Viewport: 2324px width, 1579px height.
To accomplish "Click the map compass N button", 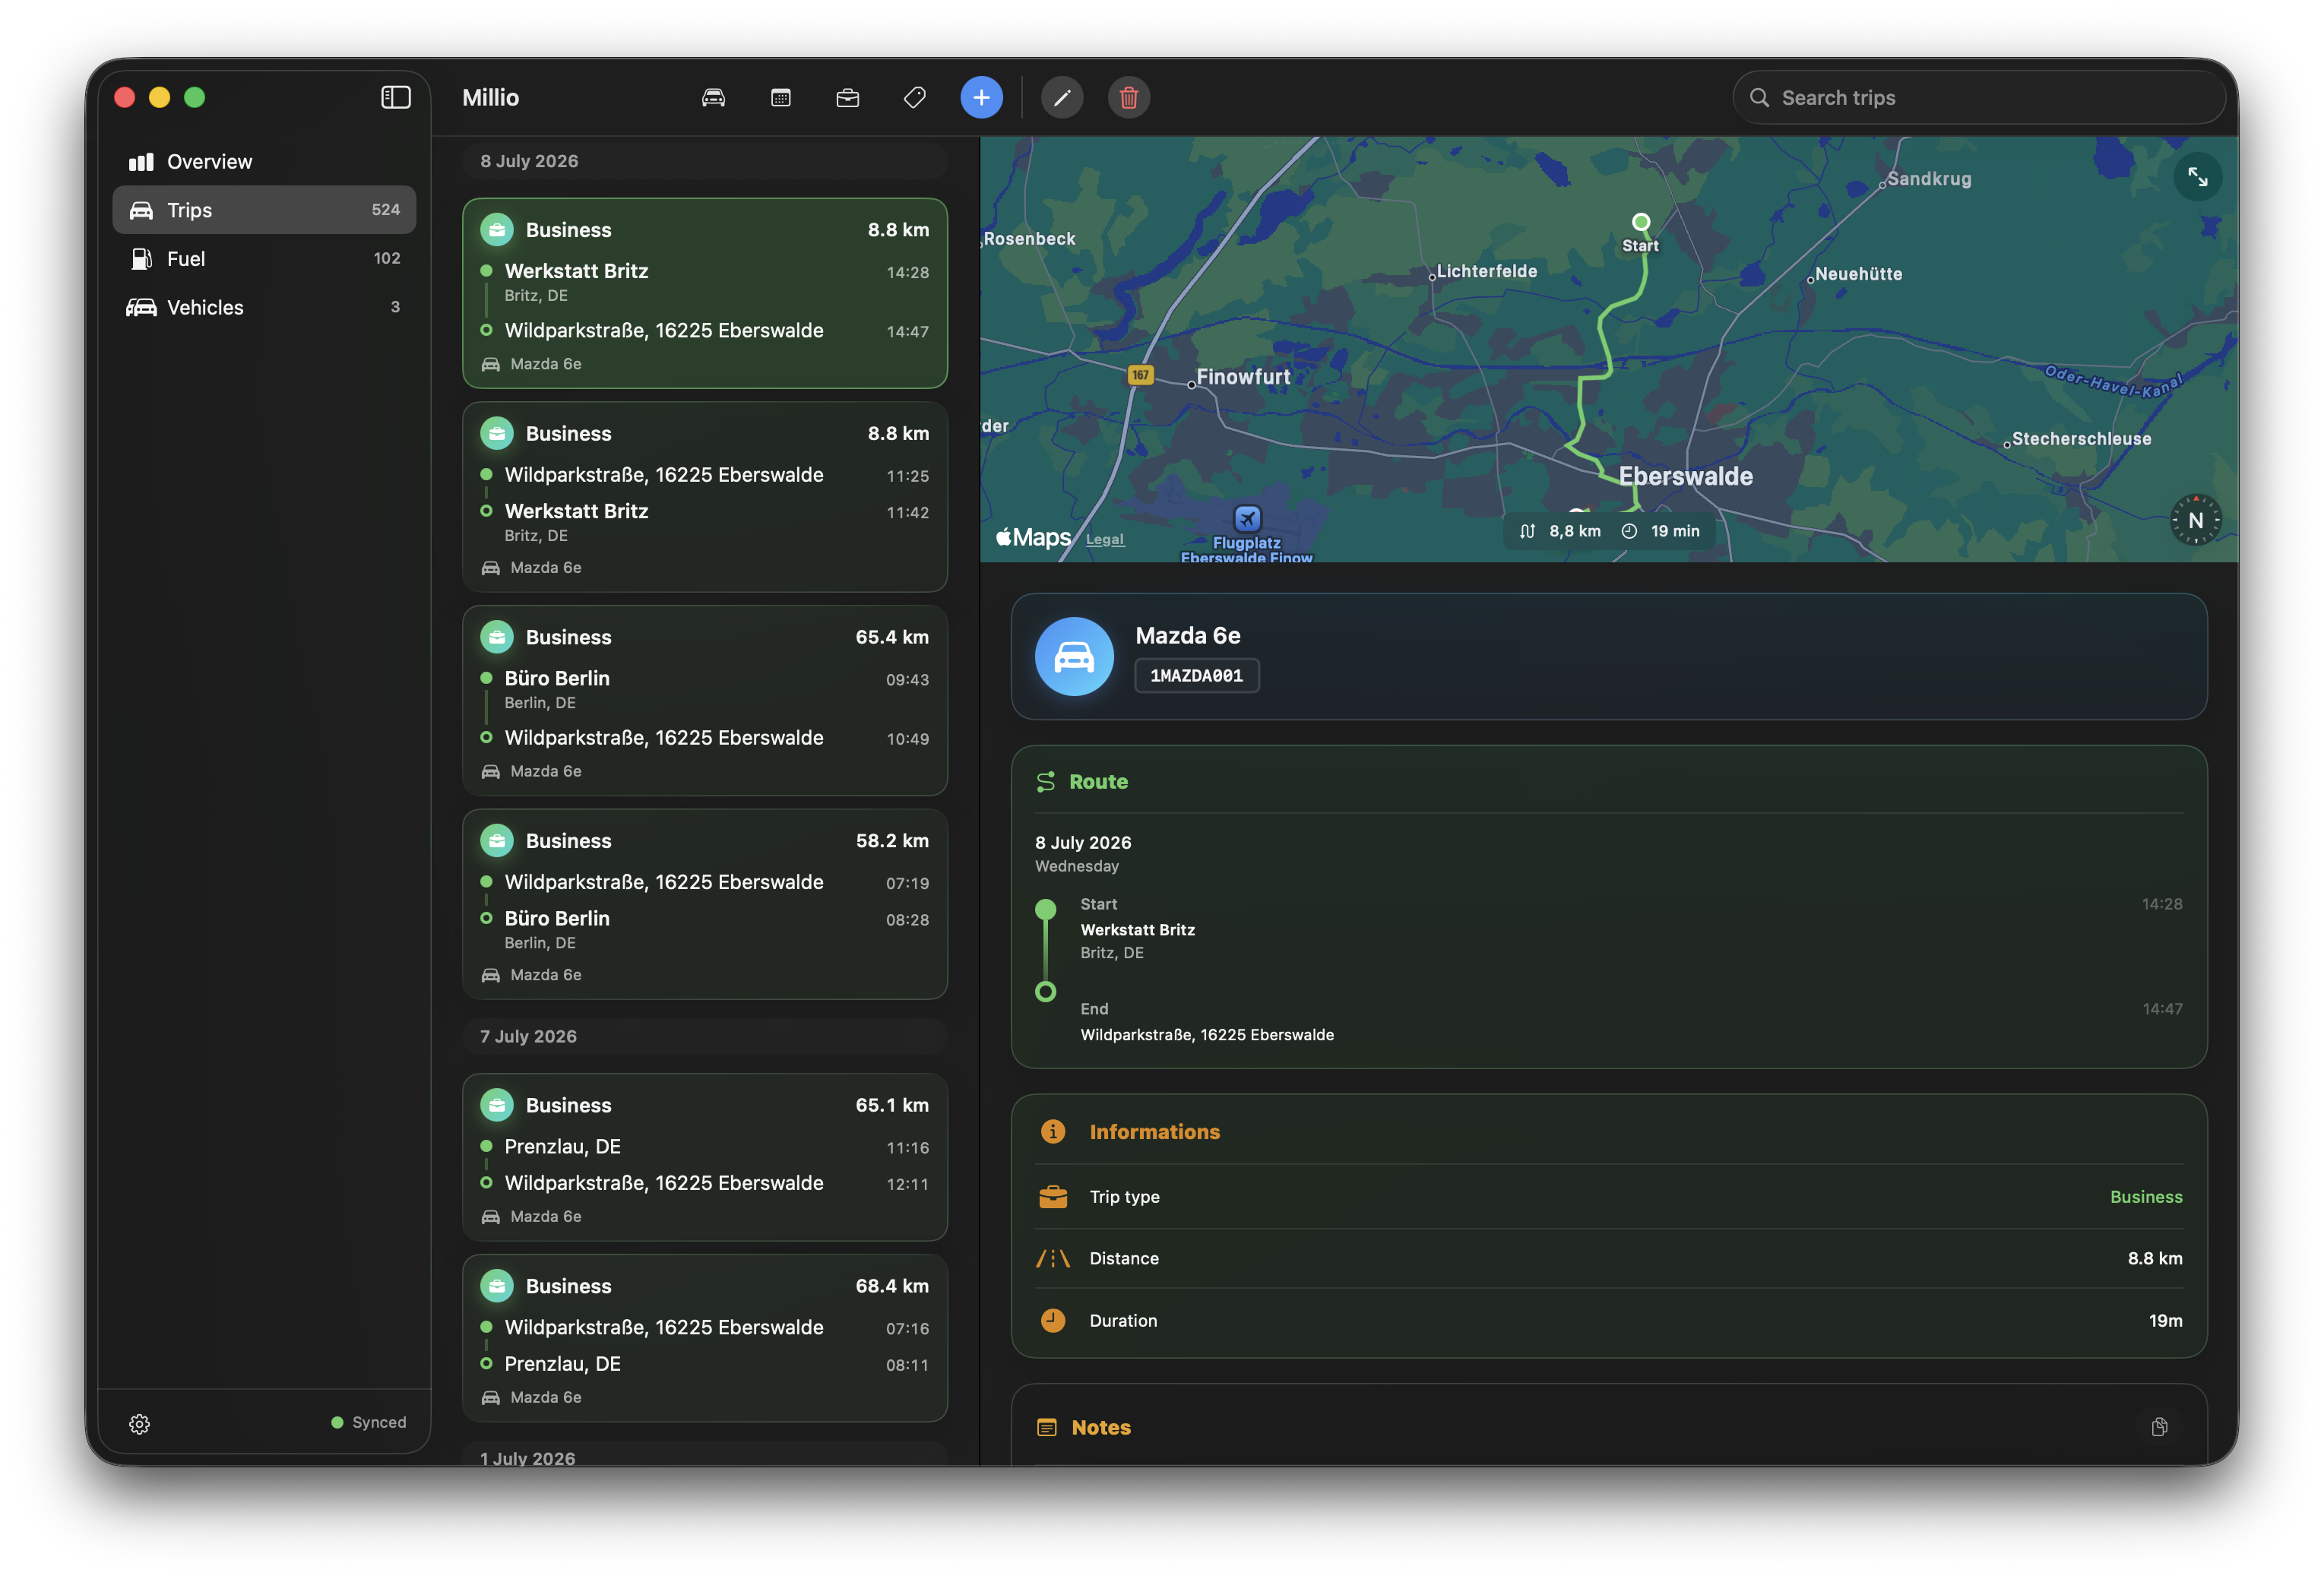I will [2195, 520].
